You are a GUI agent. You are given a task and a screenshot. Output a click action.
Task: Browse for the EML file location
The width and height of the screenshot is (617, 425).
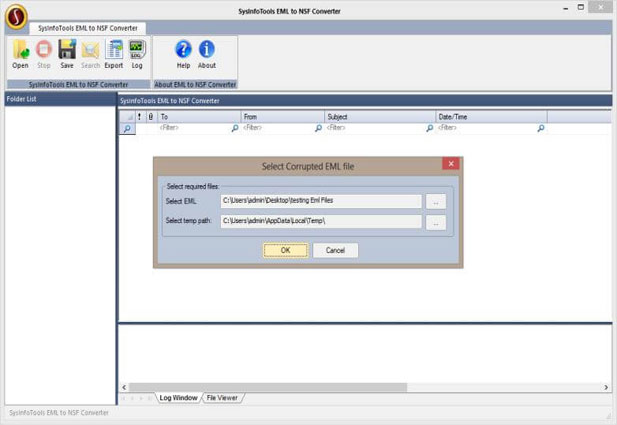click(436, 202)
